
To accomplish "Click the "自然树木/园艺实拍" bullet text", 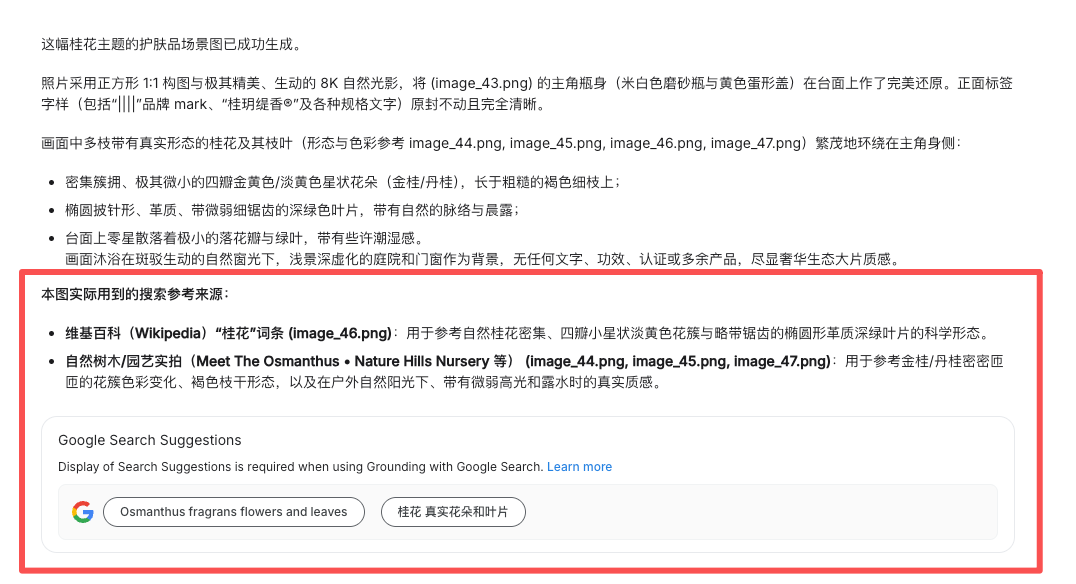I will pos(535,371).
